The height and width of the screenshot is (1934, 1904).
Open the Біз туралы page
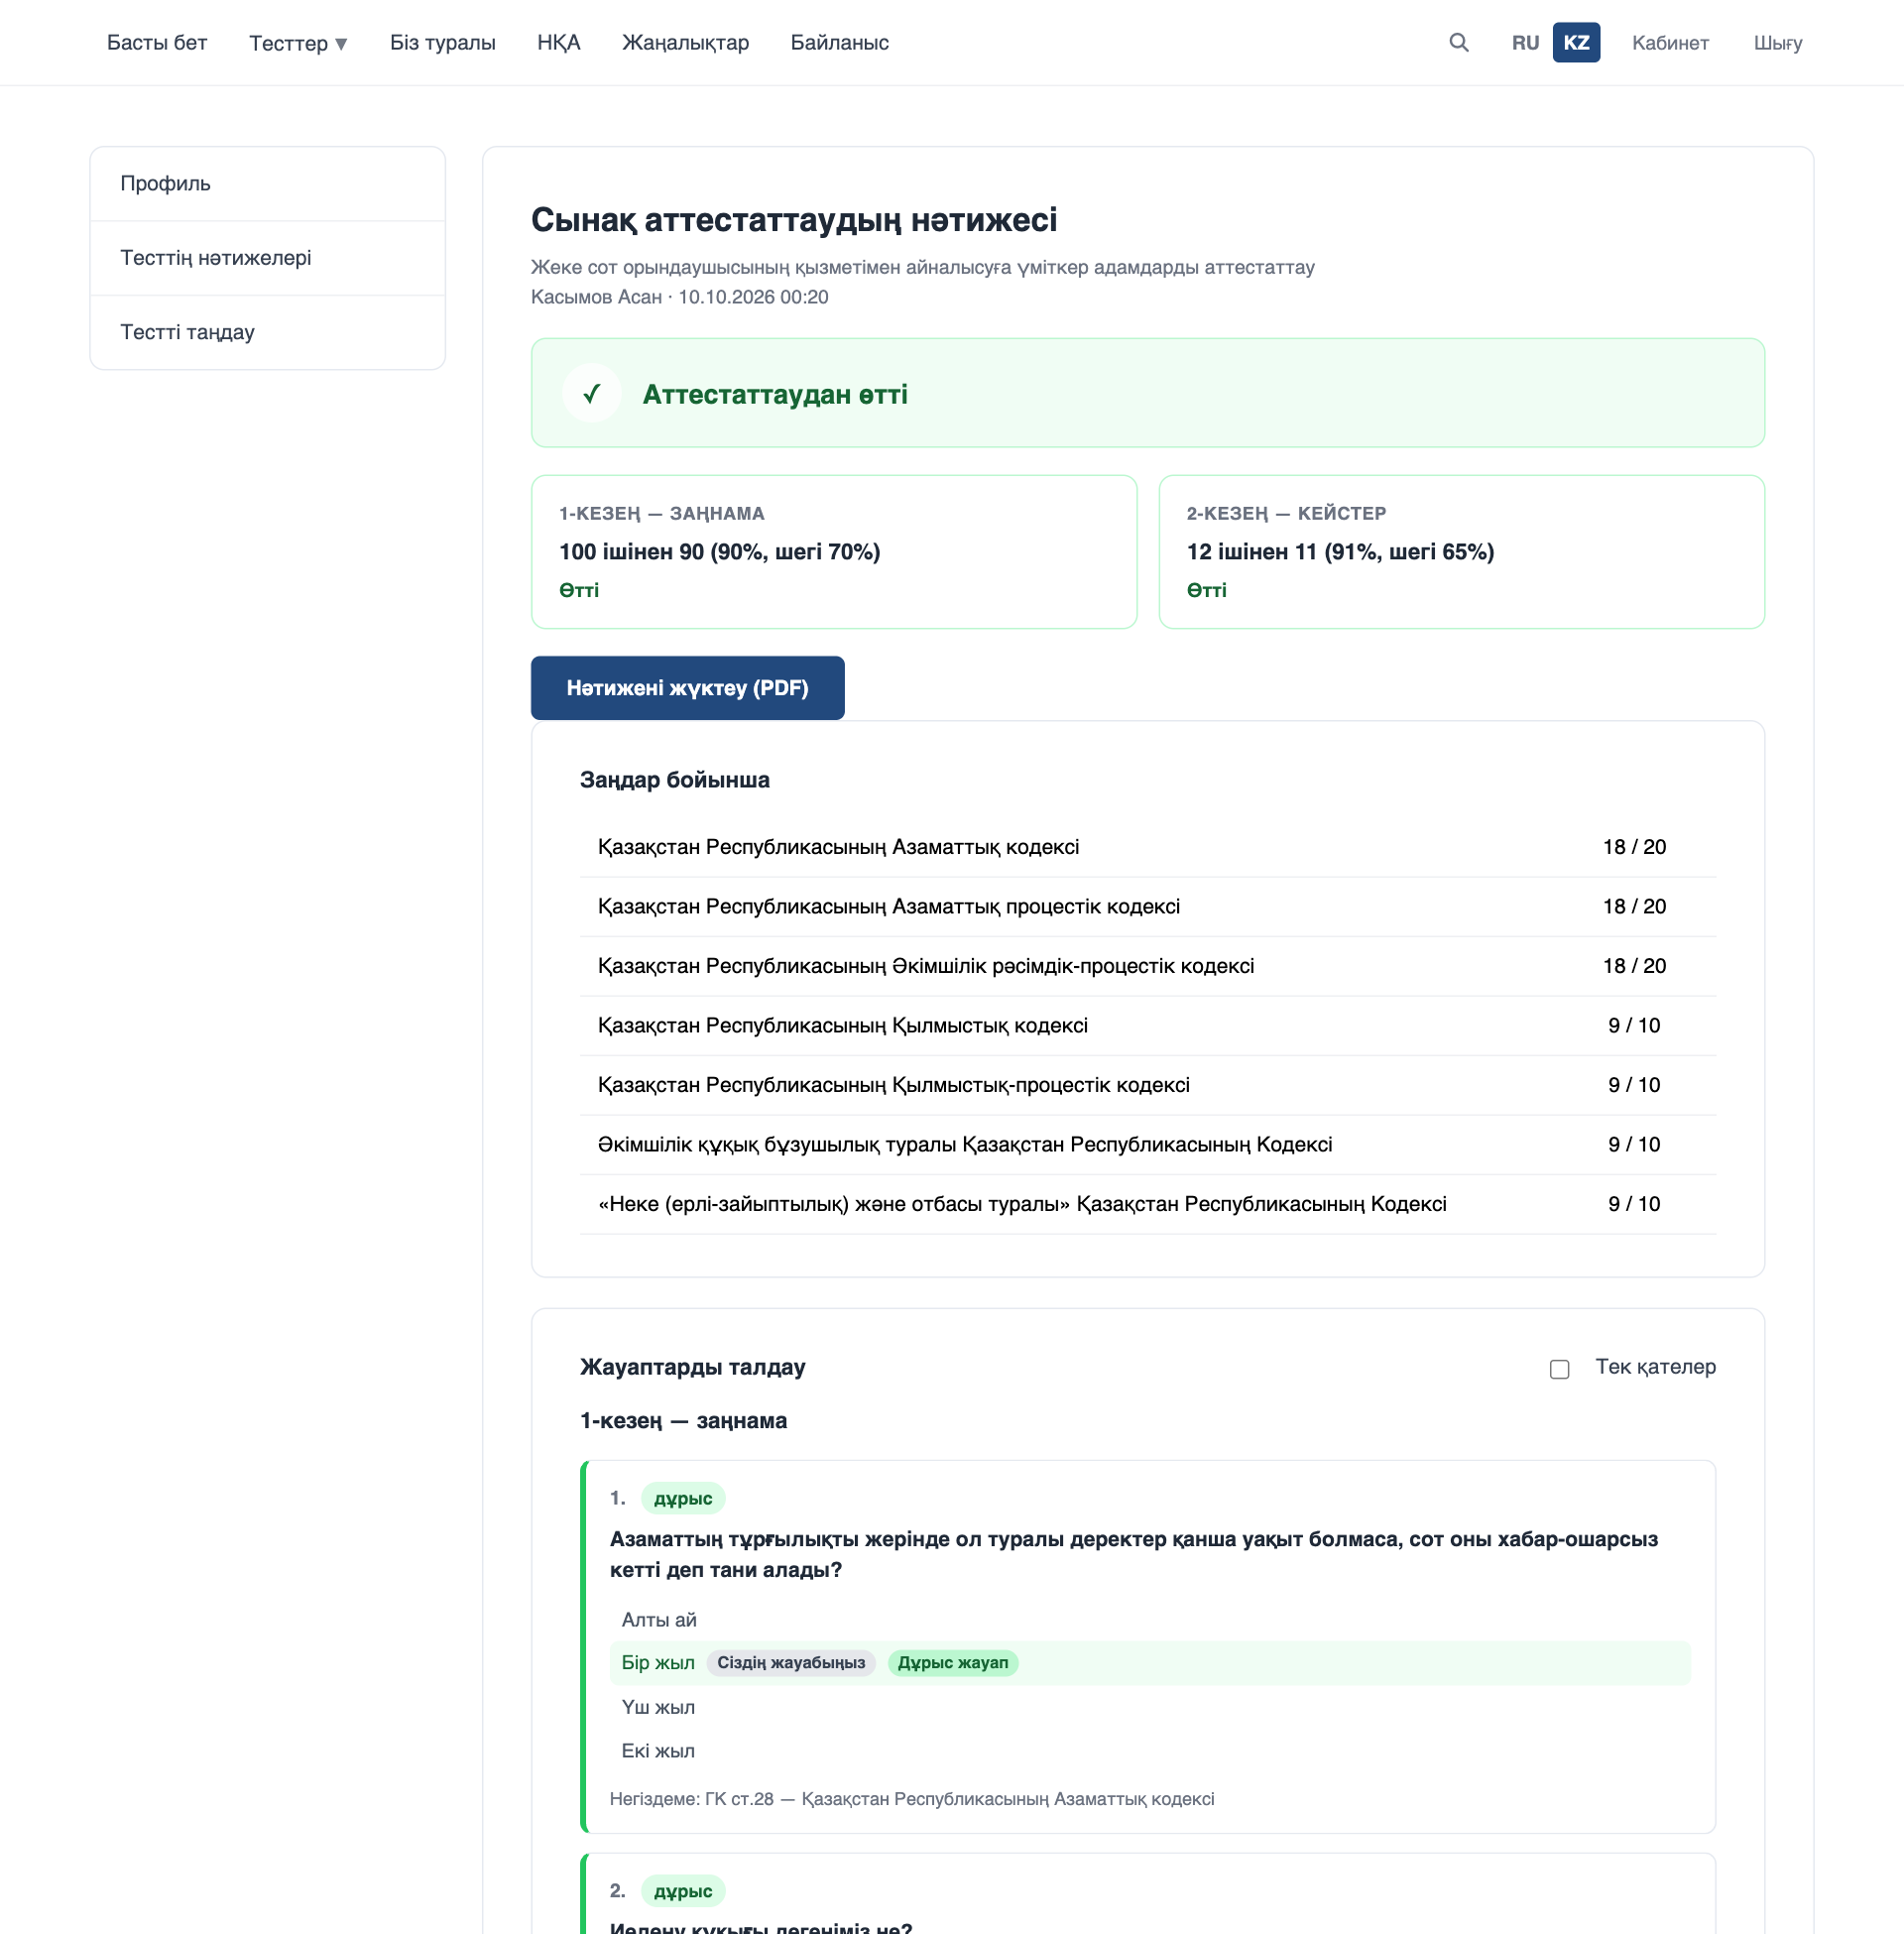pos(442,42)
